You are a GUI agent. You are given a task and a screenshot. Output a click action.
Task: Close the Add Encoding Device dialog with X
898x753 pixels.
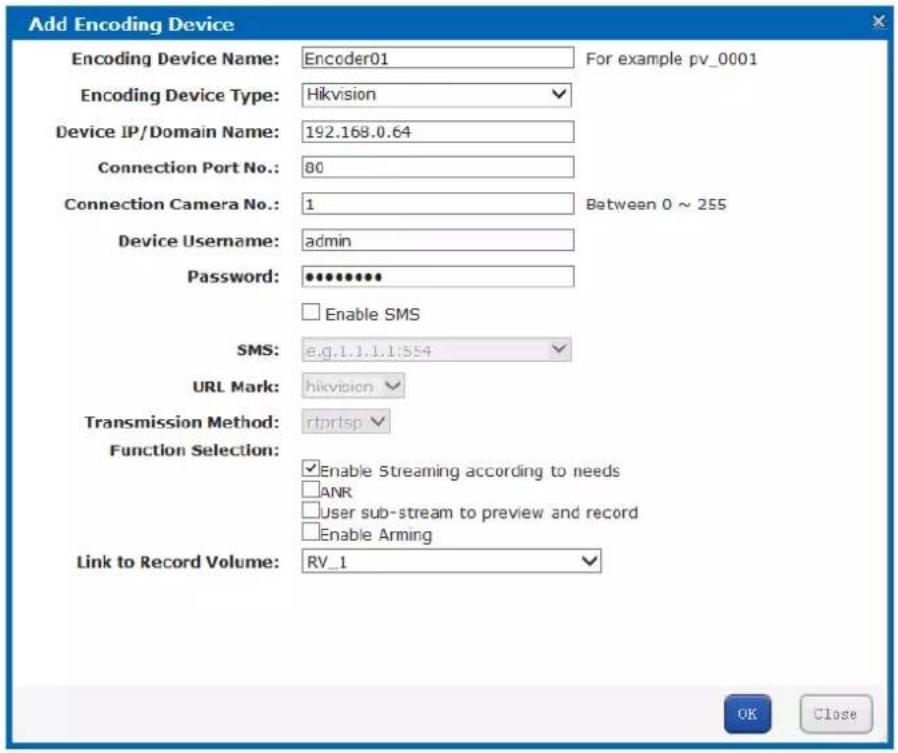coord(878,22)
